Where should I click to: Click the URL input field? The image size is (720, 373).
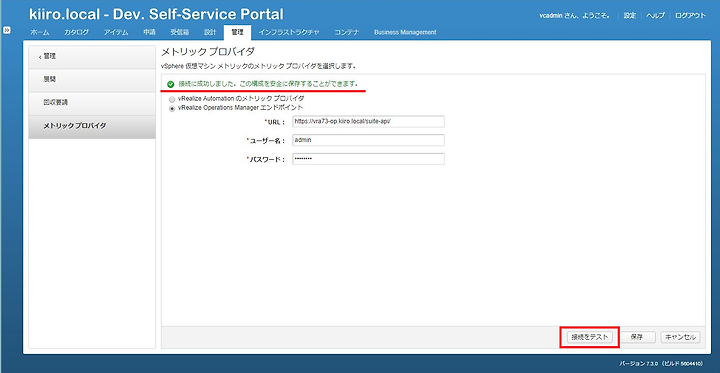pyautogui.click(x=368, y=121)
